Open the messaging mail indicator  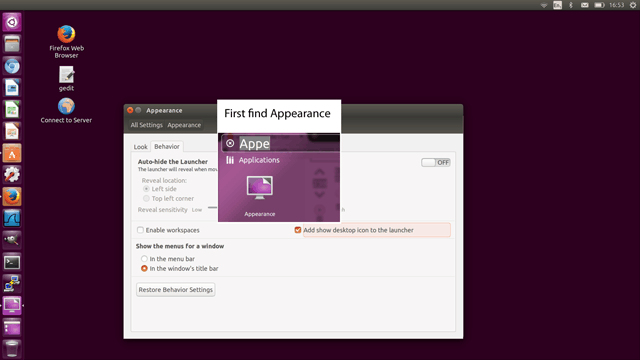[584, 5]
